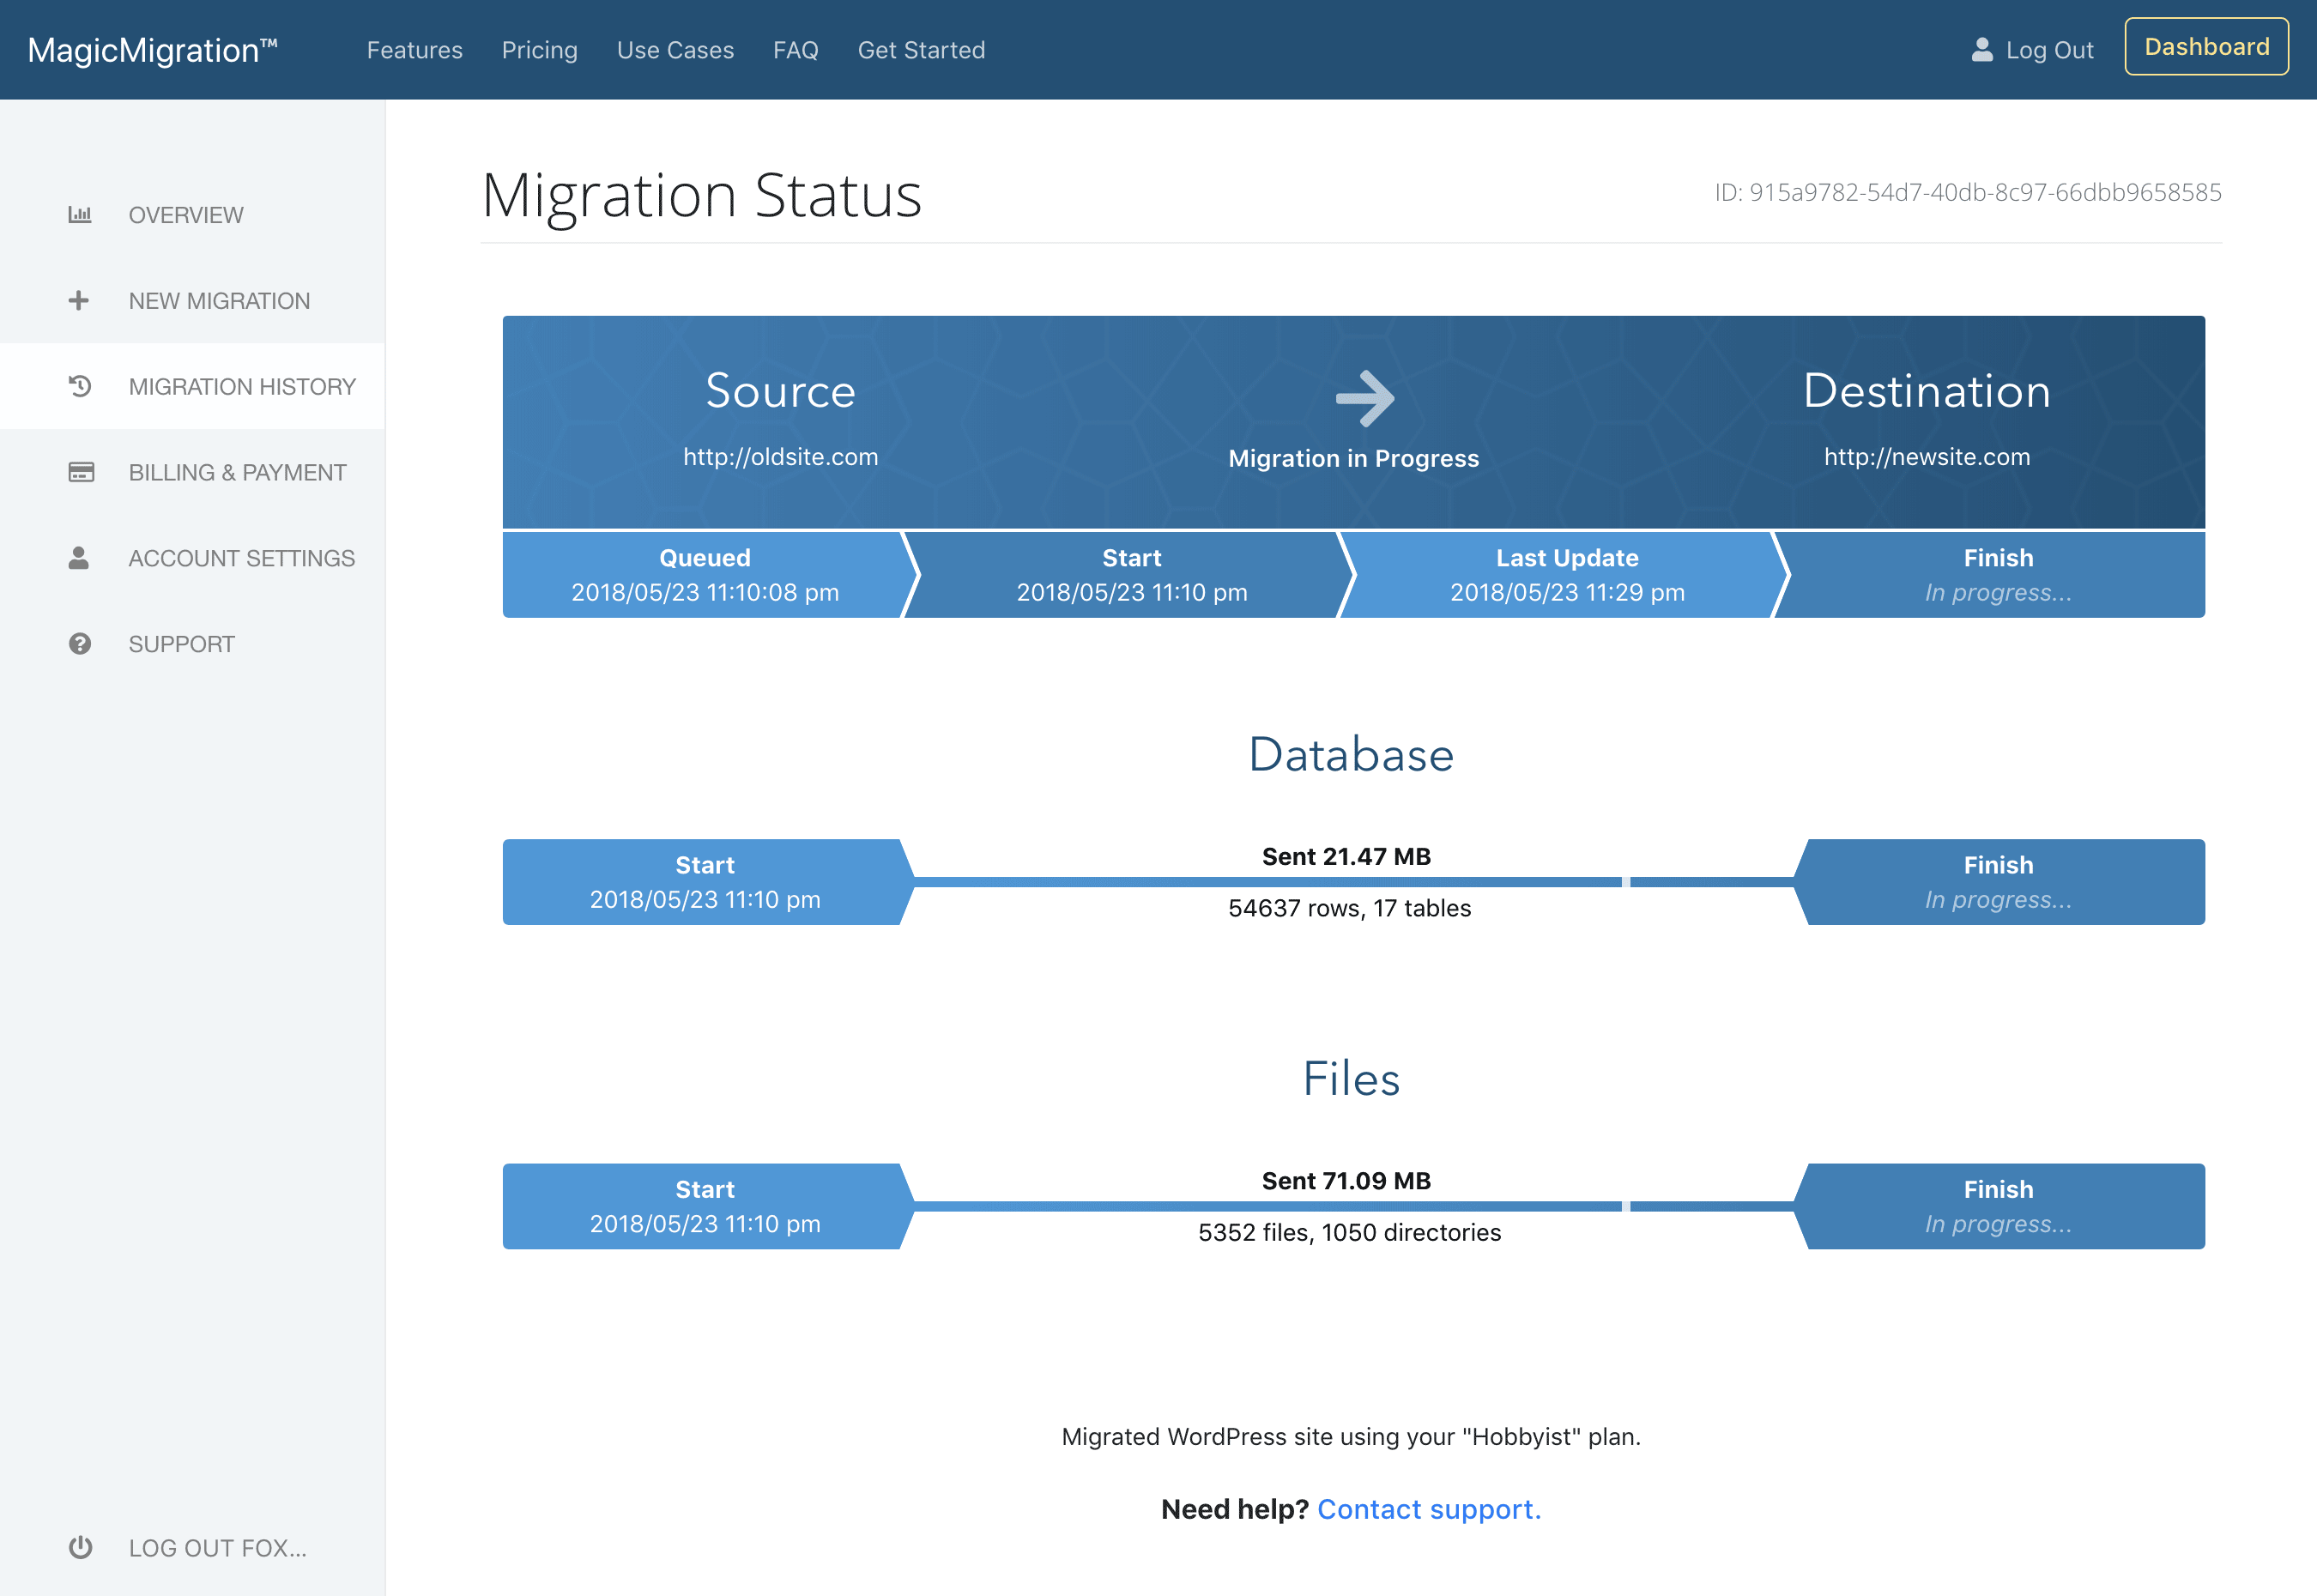Open the Dashboard button

pos(2206,47)
